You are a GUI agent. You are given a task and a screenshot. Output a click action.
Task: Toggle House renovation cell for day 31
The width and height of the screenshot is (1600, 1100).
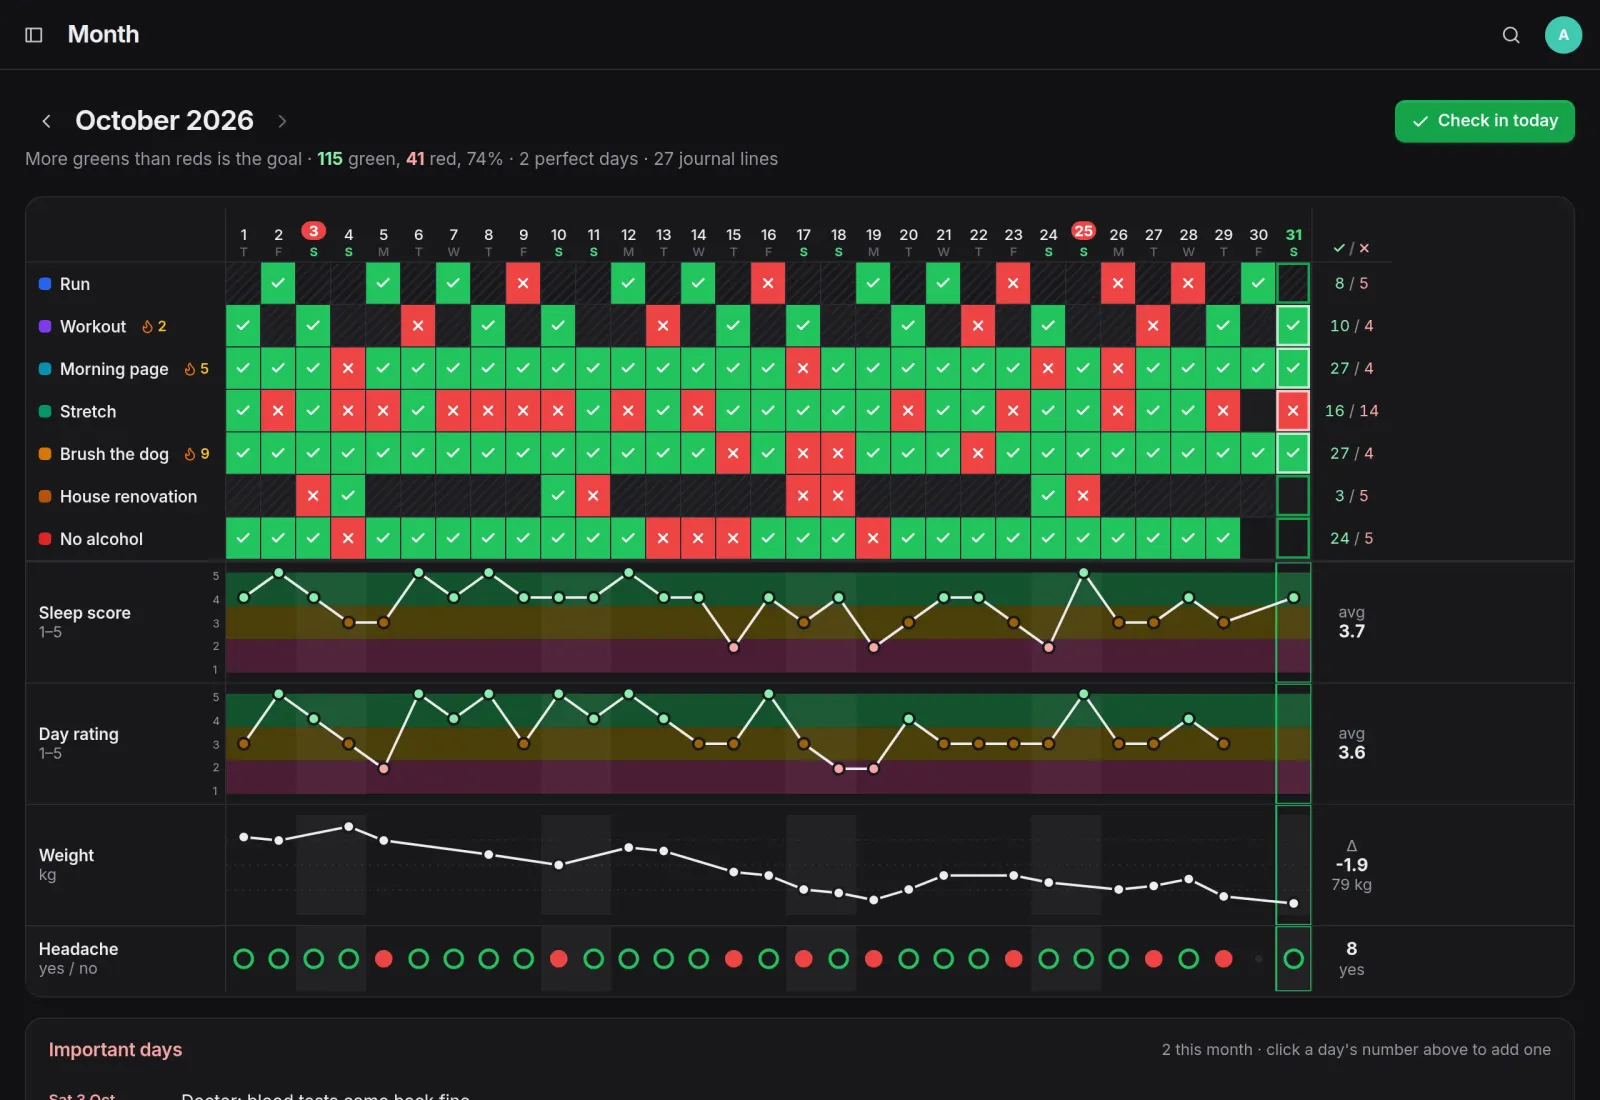click(x=1293, y=496)
